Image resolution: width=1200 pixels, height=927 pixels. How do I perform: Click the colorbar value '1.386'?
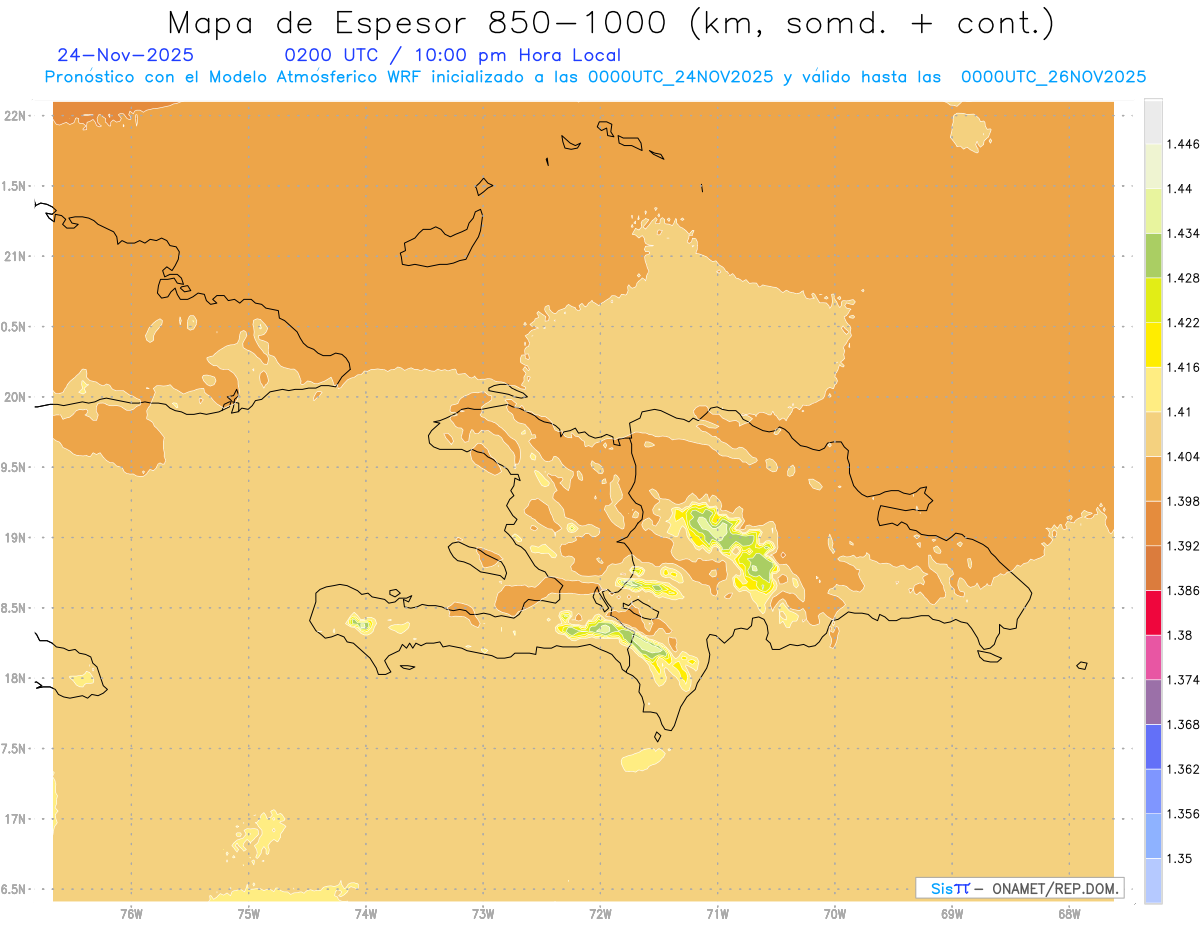pos(1185,591)
